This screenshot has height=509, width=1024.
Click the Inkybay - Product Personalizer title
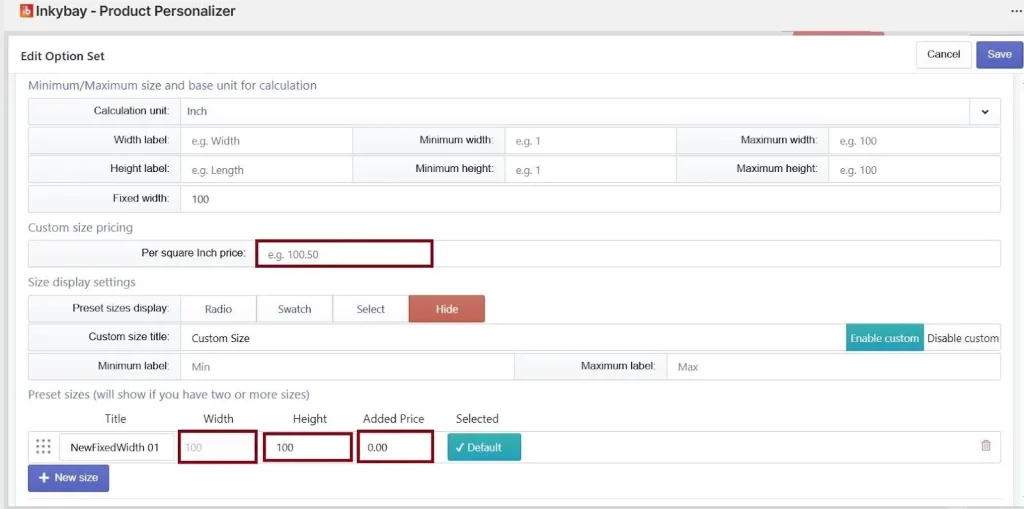coord(136,11)
